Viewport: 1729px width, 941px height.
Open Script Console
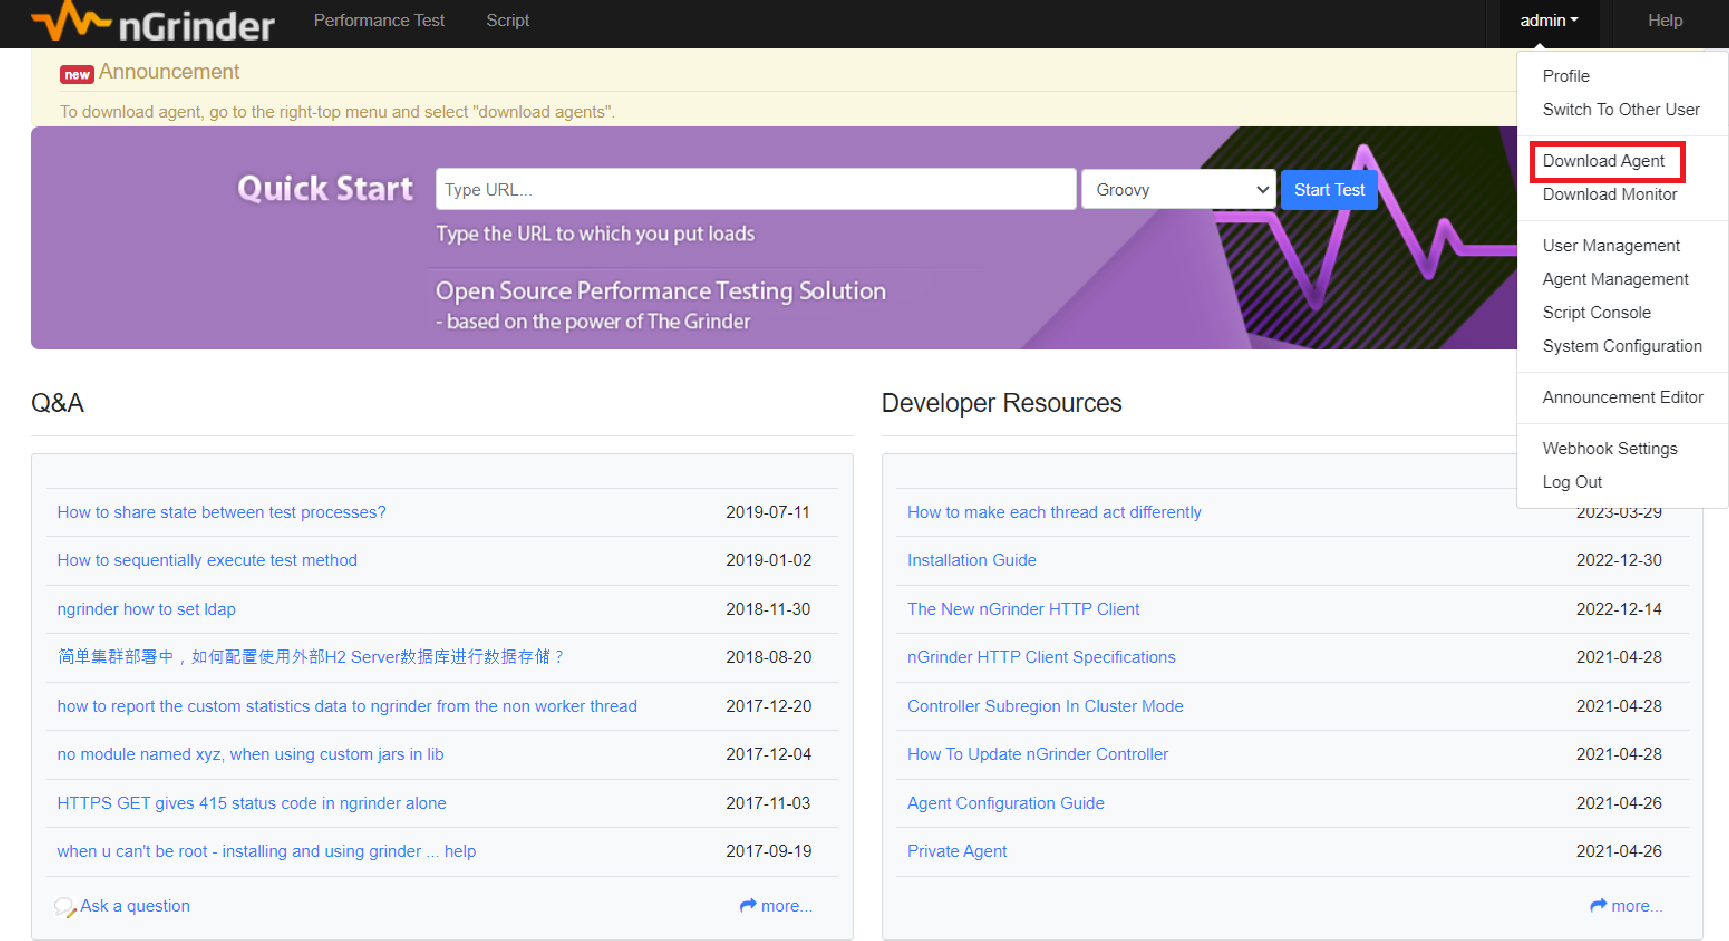pos(1596,312)
